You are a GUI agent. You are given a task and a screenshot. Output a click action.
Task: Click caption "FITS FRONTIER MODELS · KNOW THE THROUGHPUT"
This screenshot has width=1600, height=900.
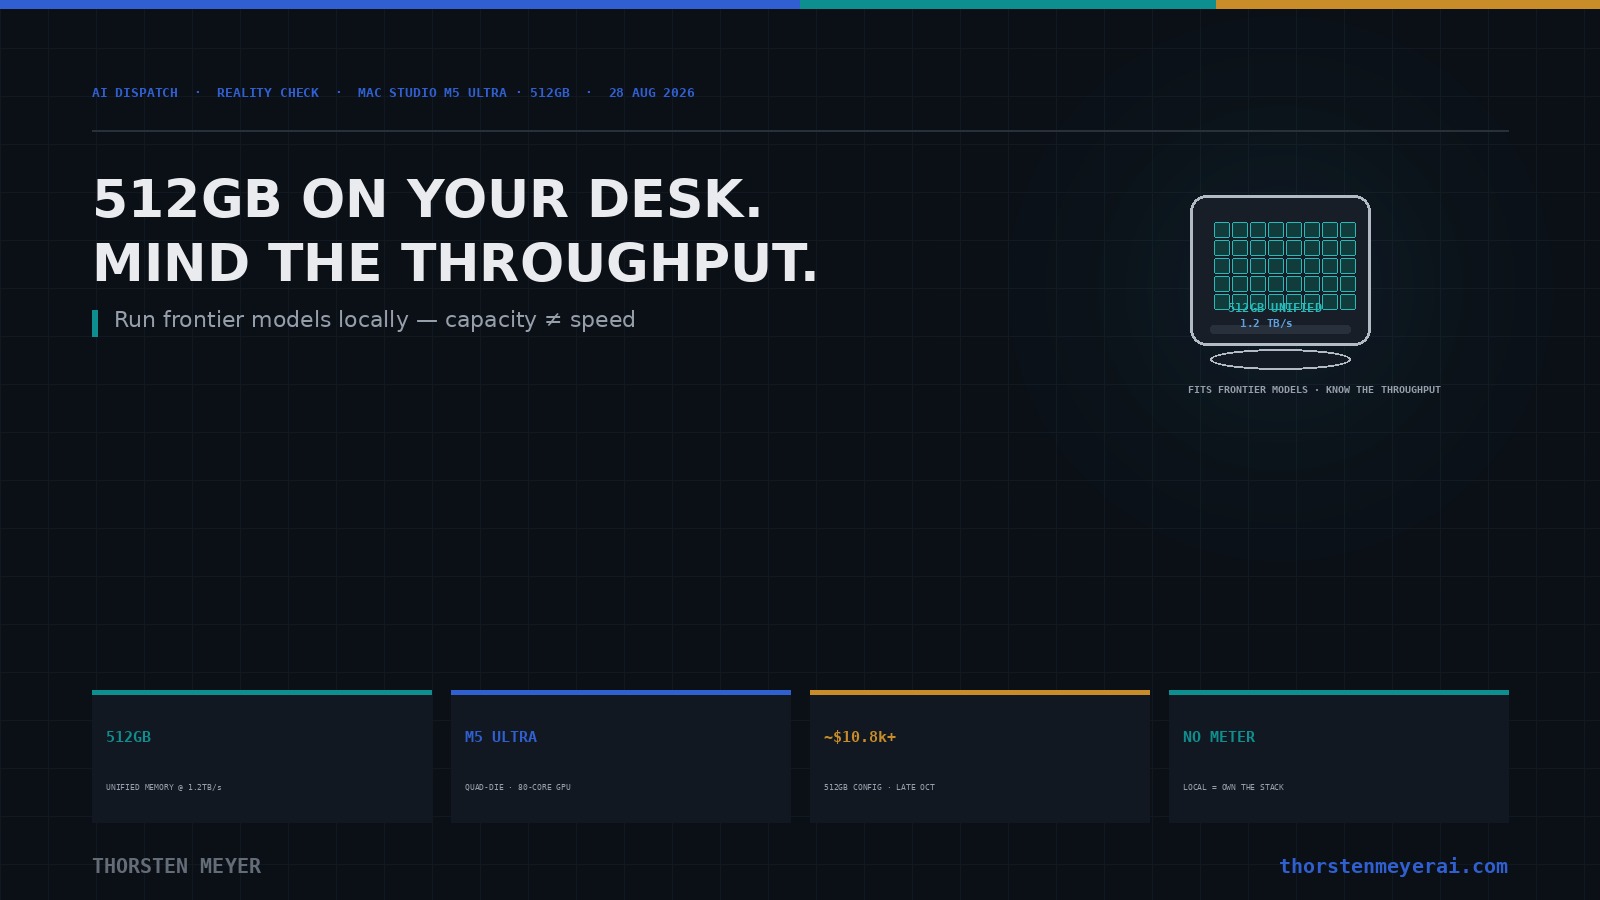point(1314,390)
